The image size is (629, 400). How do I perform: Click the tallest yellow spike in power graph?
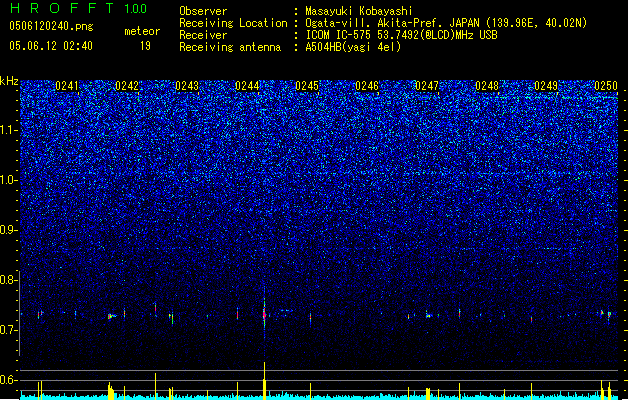click(264, 380)
